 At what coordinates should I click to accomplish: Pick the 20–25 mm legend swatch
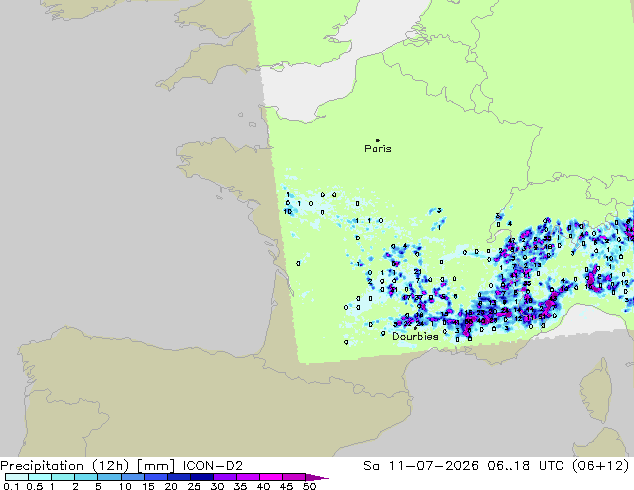pos(178,477)
